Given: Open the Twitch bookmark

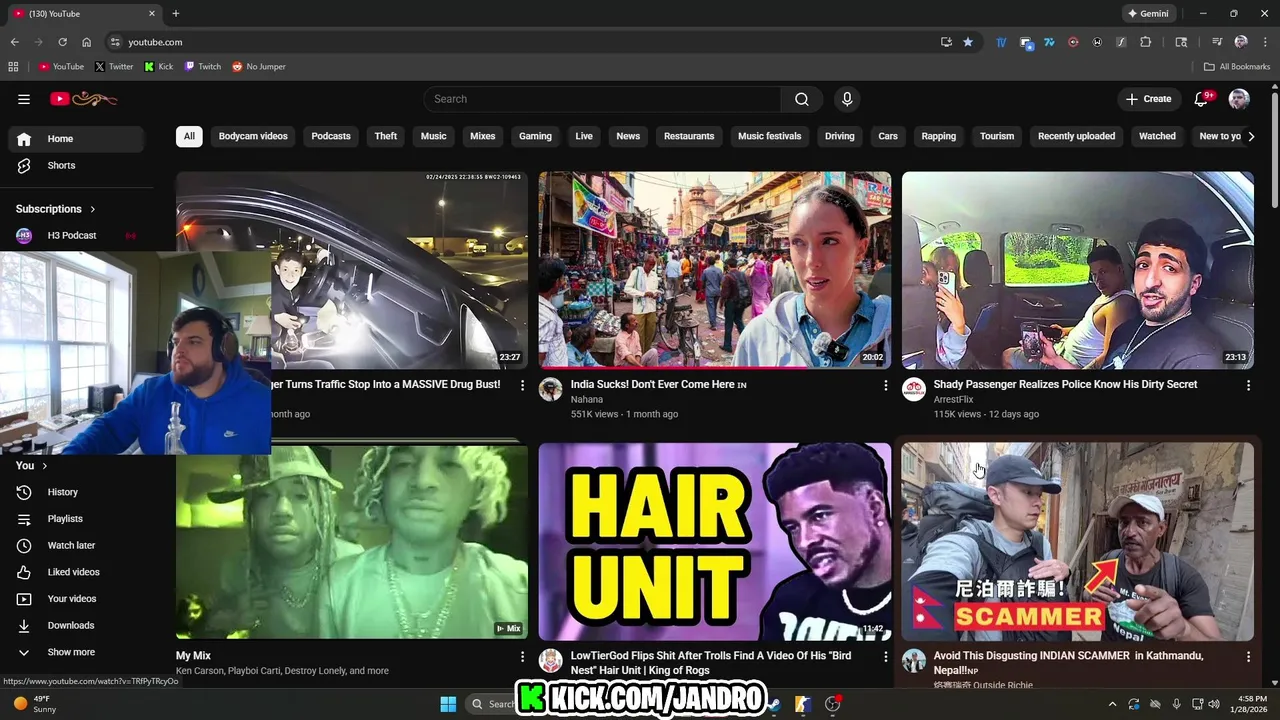Looking at the screenshot, I should [x=203, y=67].
